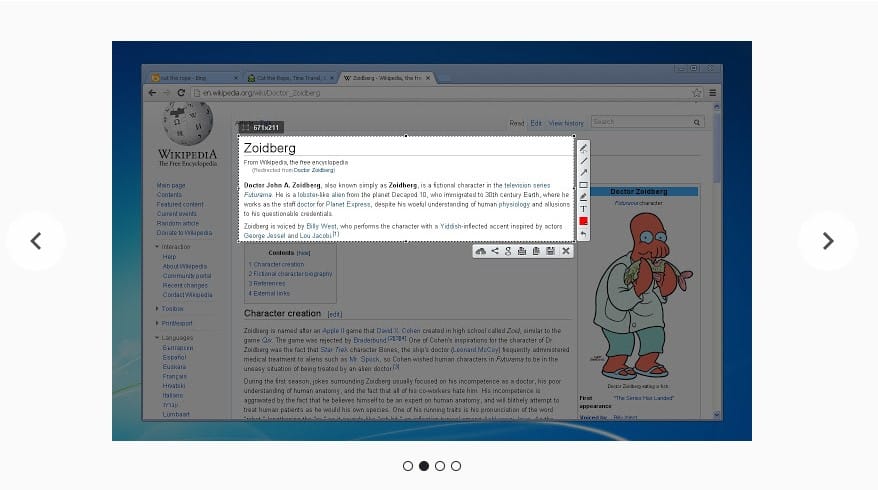878x490 pixels.
Task: Reload the Wikipedia page
Action: tap(181, 93)
